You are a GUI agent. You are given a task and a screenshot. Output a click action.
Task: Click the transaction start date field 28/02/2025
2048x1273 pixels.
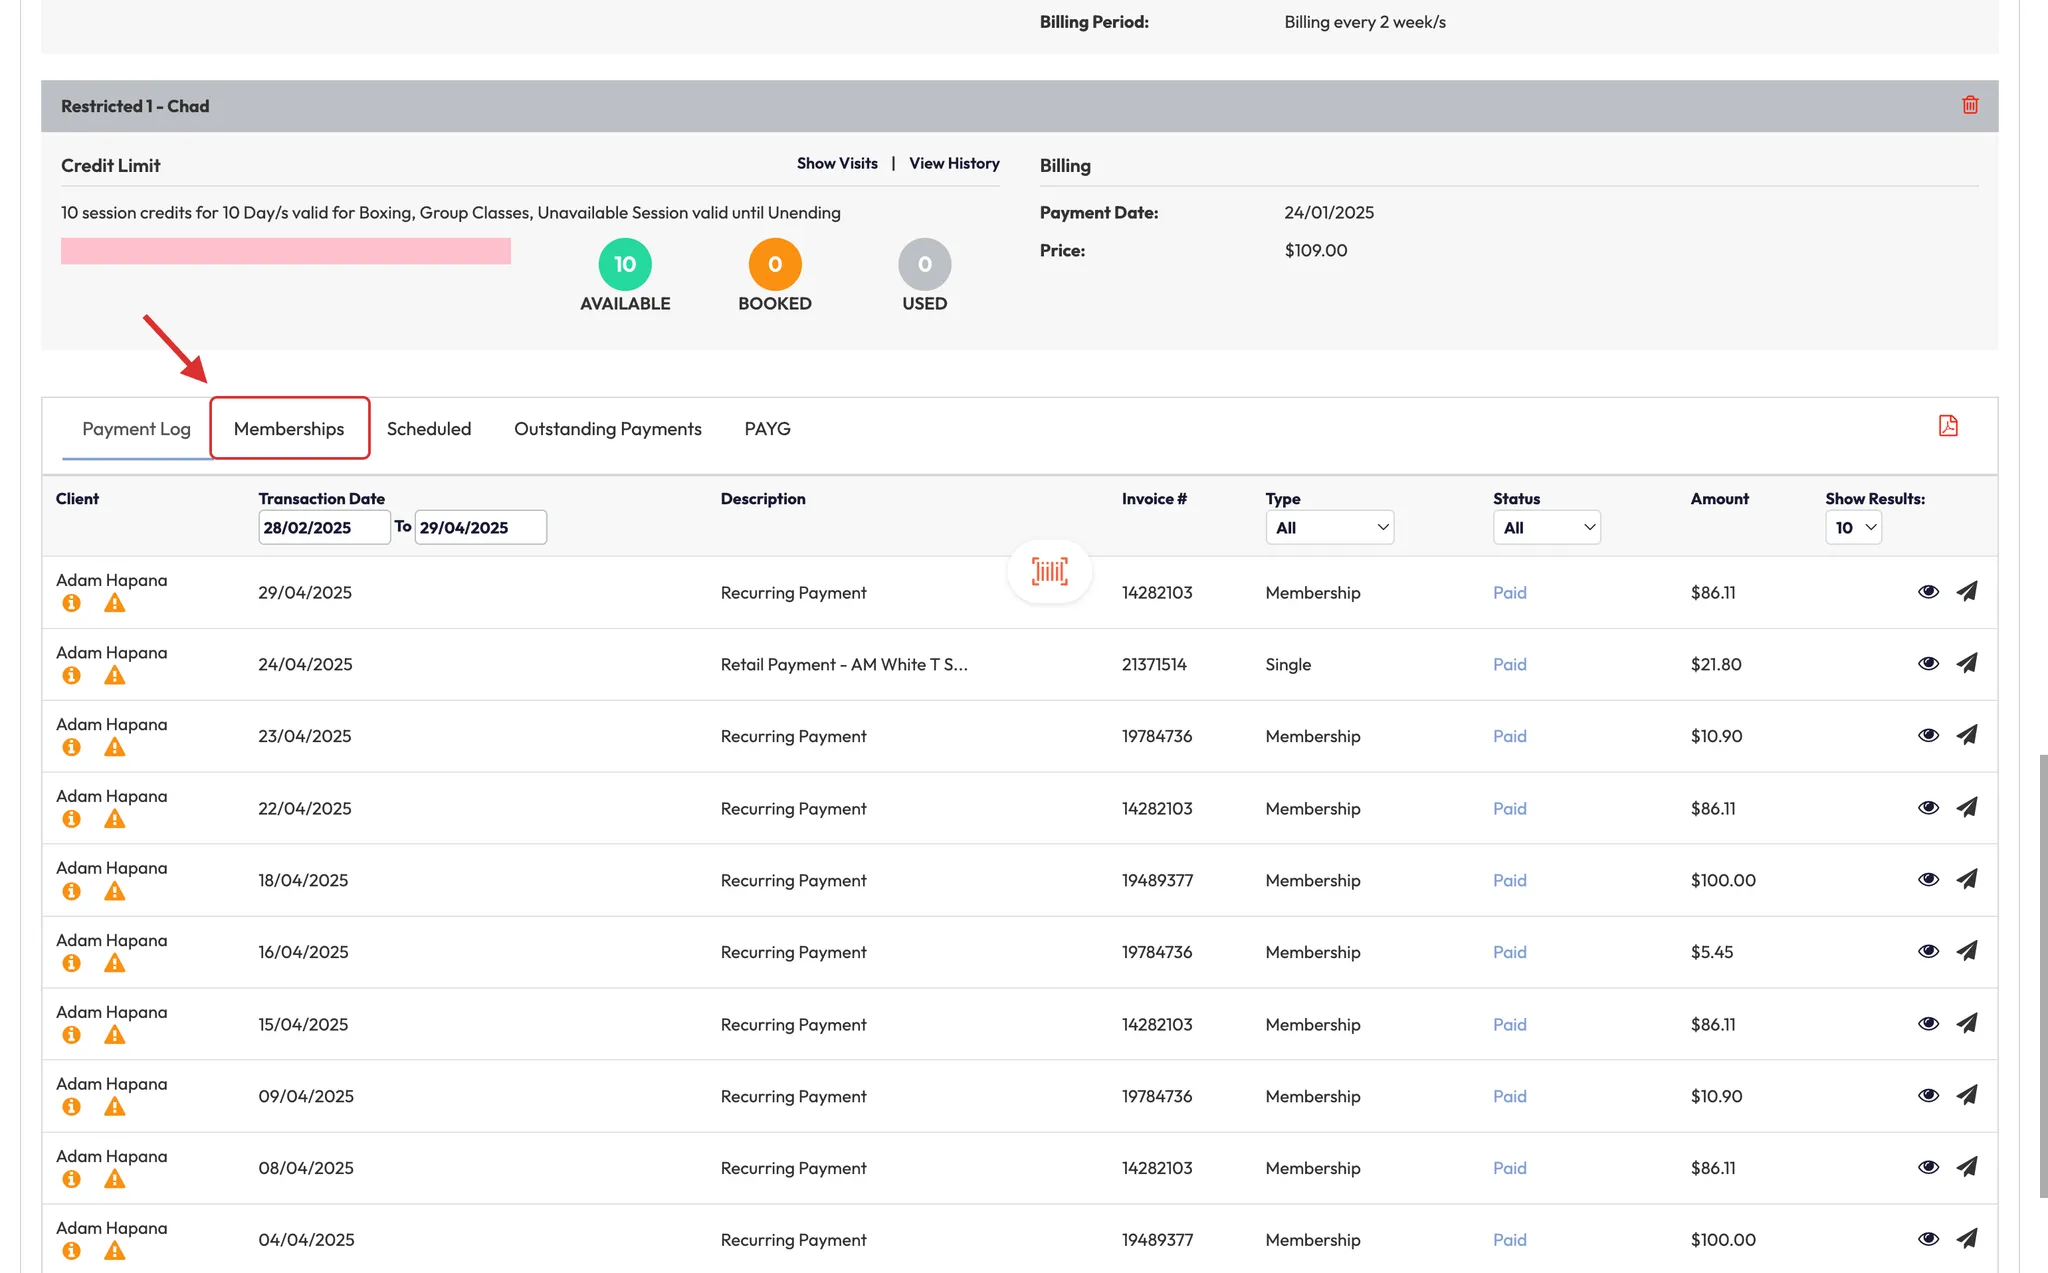(x=323, y=527)
